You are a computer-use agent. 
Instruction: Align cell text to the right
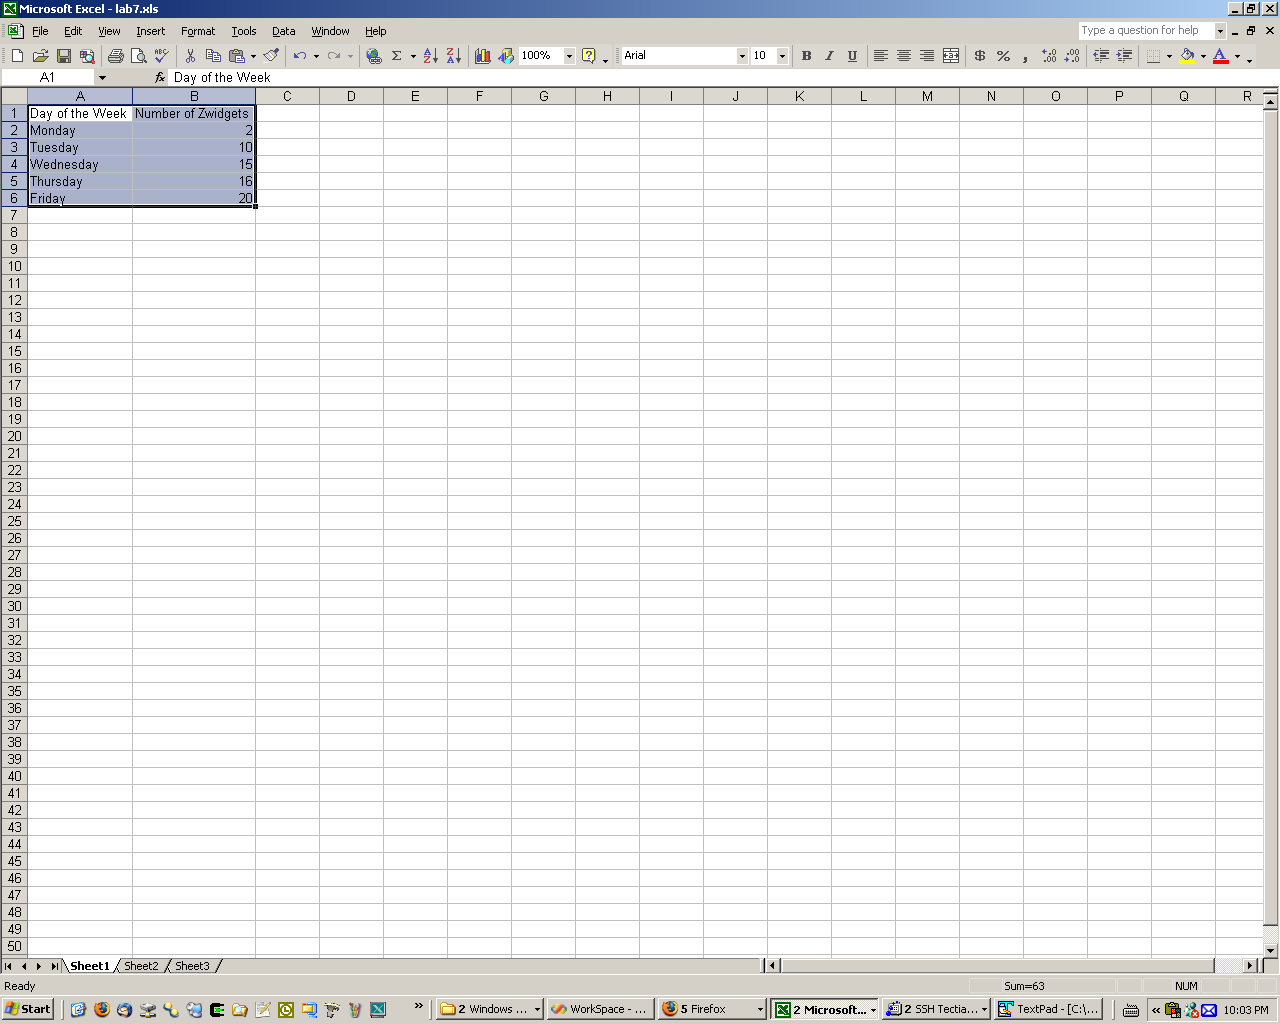click(x=927, y=56)
